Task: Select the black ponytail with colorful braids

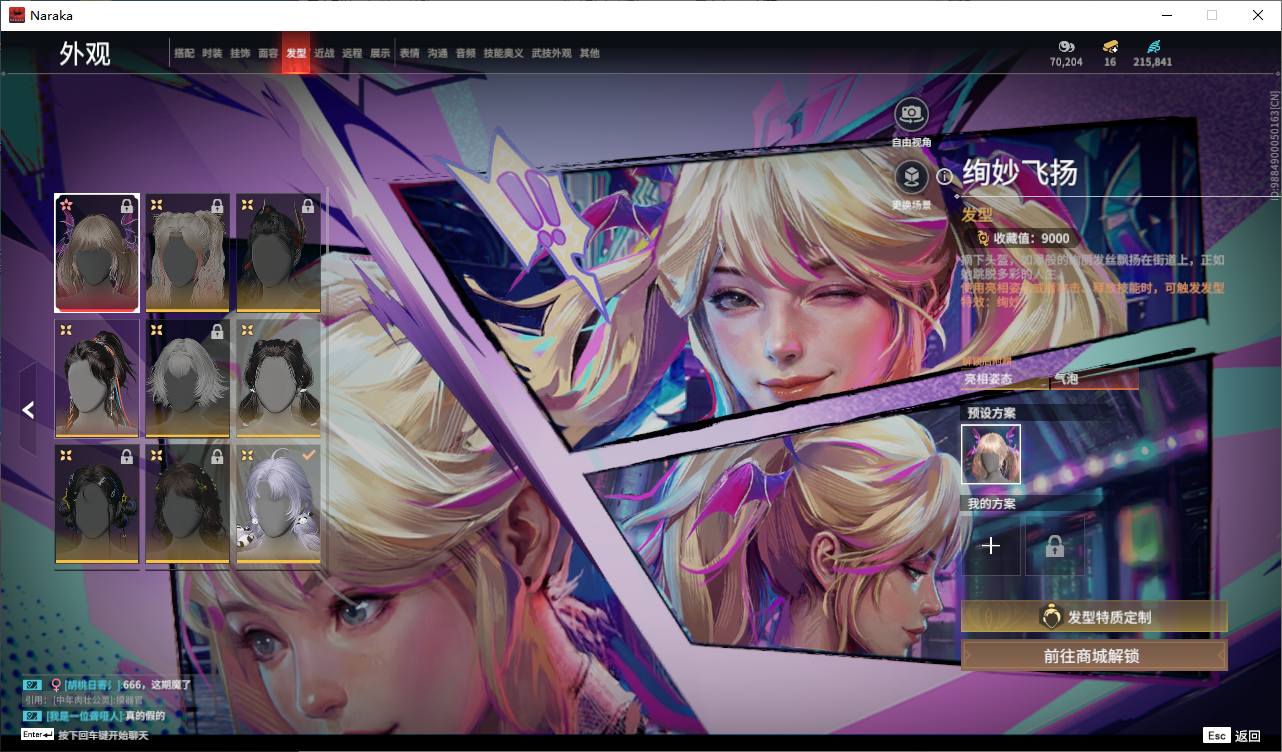Action: tap(97, 378)
